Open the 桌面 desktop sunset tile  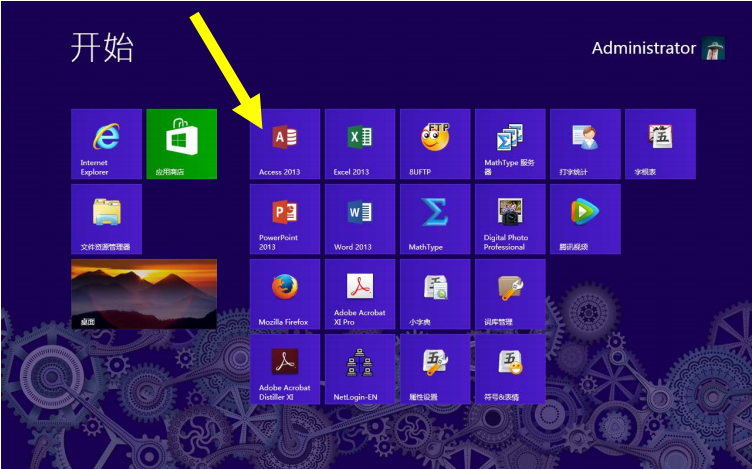coord(144,294)
